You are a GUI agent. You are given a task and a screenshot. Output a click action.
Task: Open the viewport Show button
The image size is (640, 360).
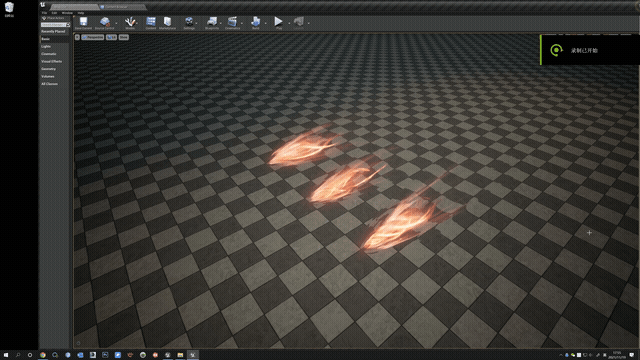123,37
